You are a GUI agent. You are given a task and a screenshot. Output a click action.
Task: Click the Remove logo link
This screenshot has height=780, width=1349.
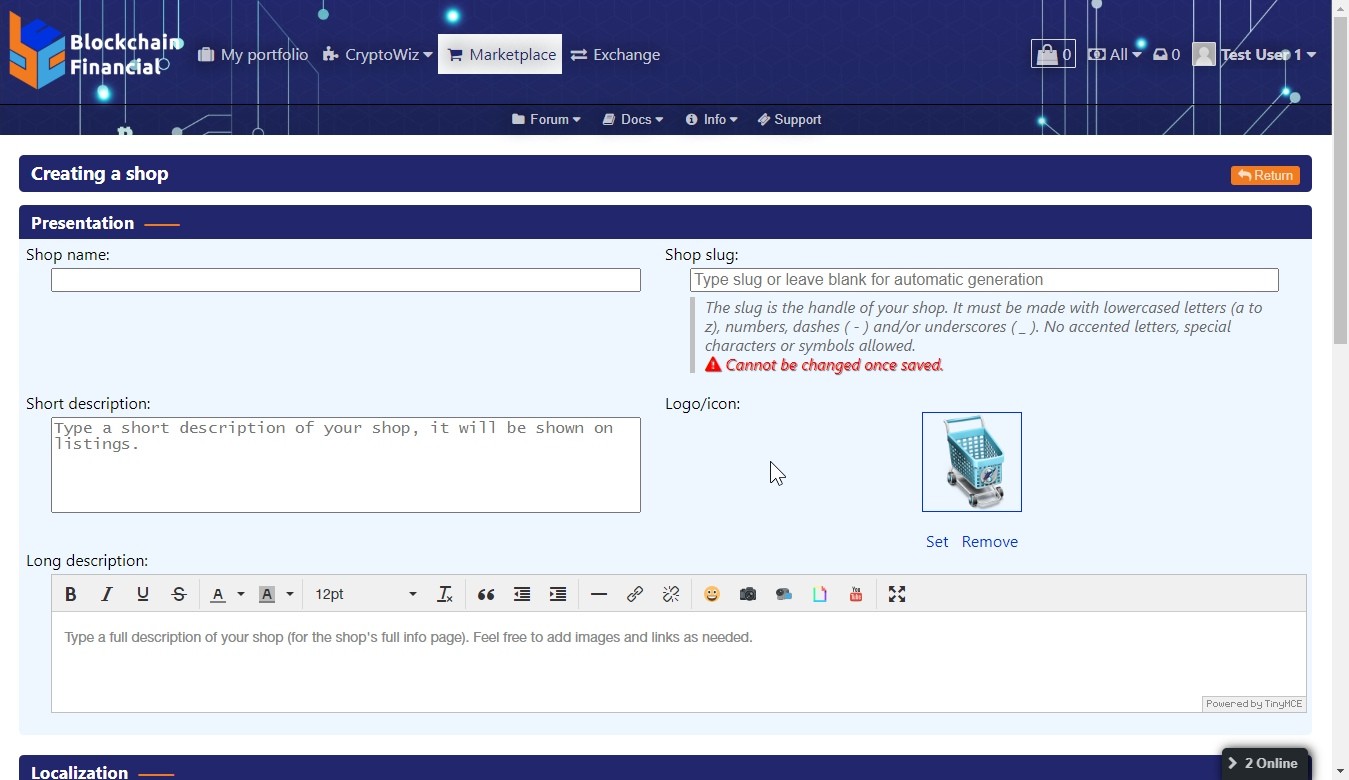click(x=989, y=542)
